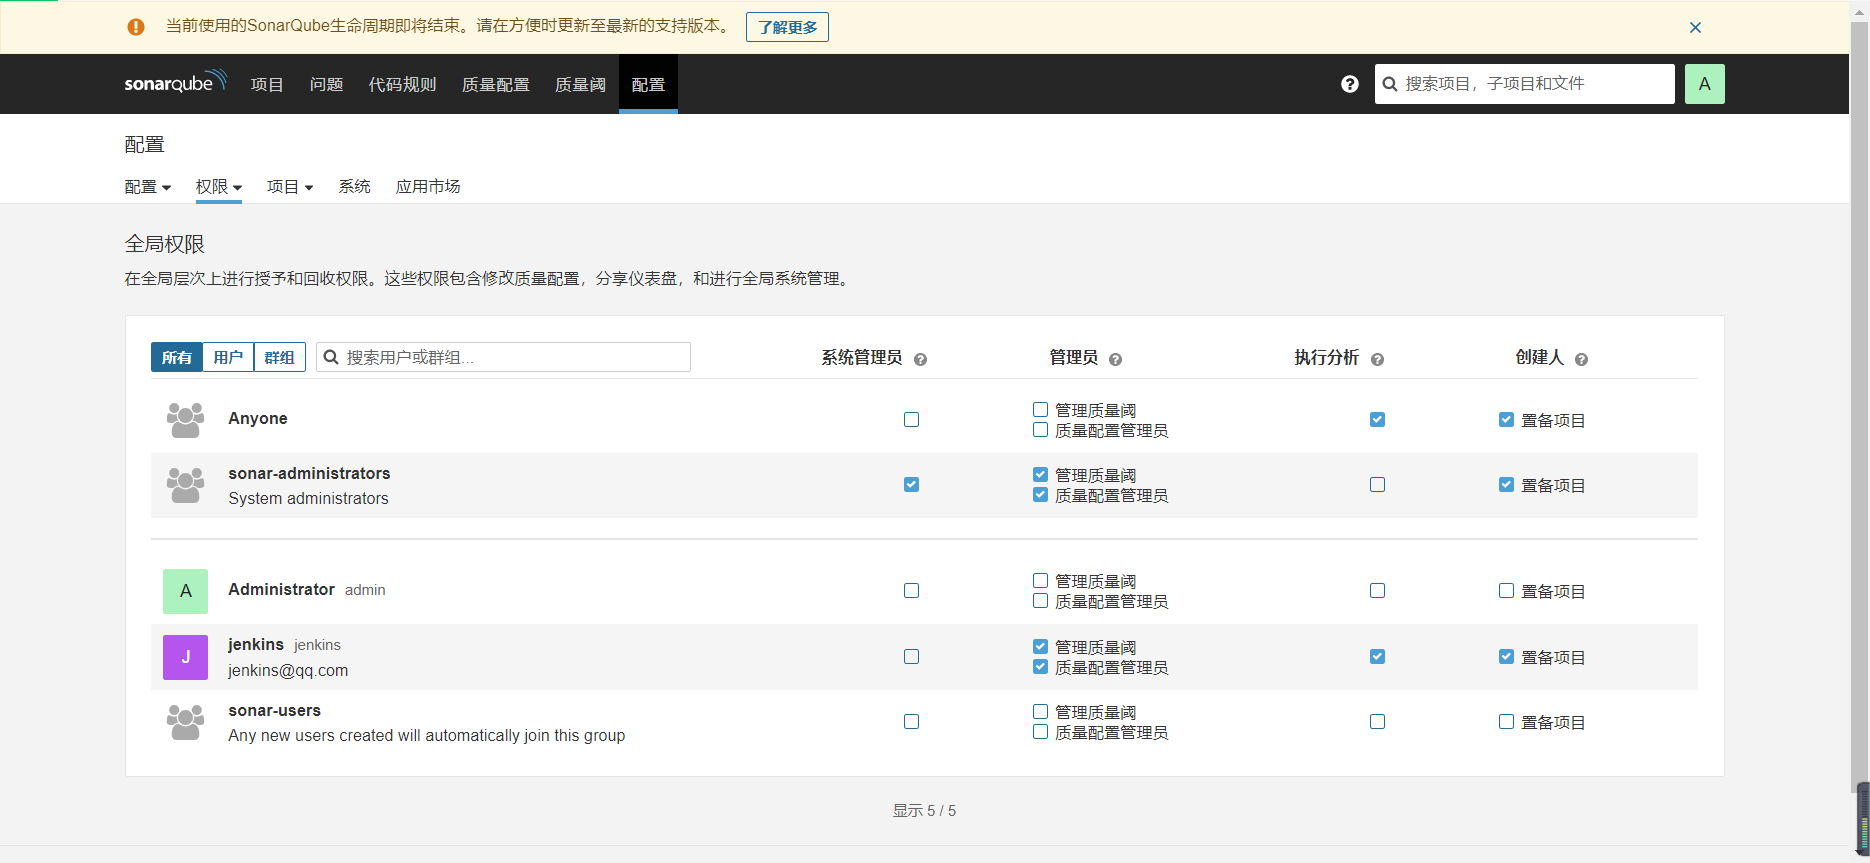
Task: Focus the global 搜索项目 search box
Action: pyautogui.click(x=1524, y=84)
